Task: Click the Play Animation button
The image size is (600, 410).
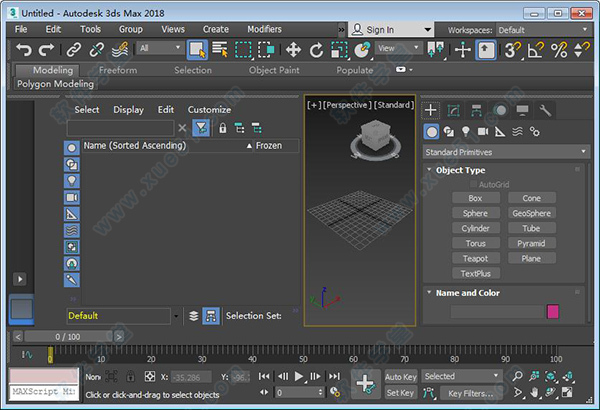Action: pyautogui.click(x=299, y=377)
